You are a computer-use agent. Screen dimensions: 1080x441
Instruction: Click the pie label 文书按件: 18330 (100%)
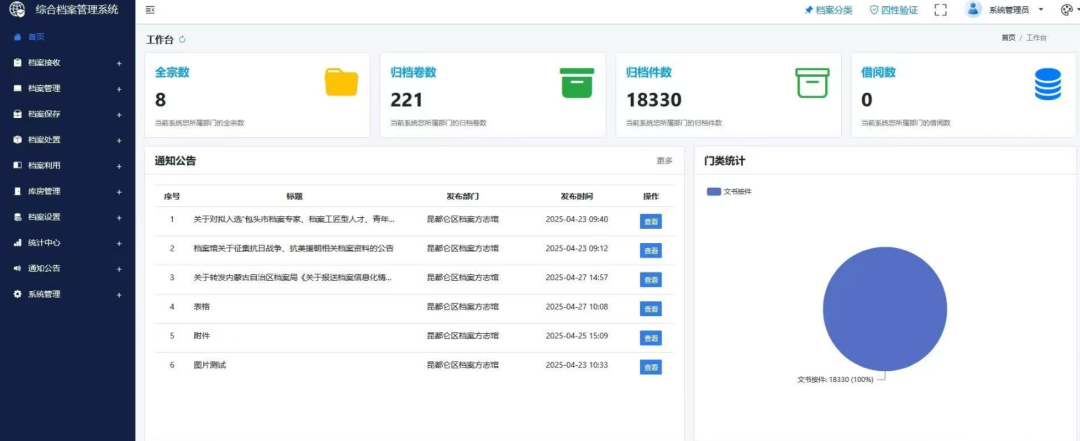pyautogui.click(x=835, y=380)
